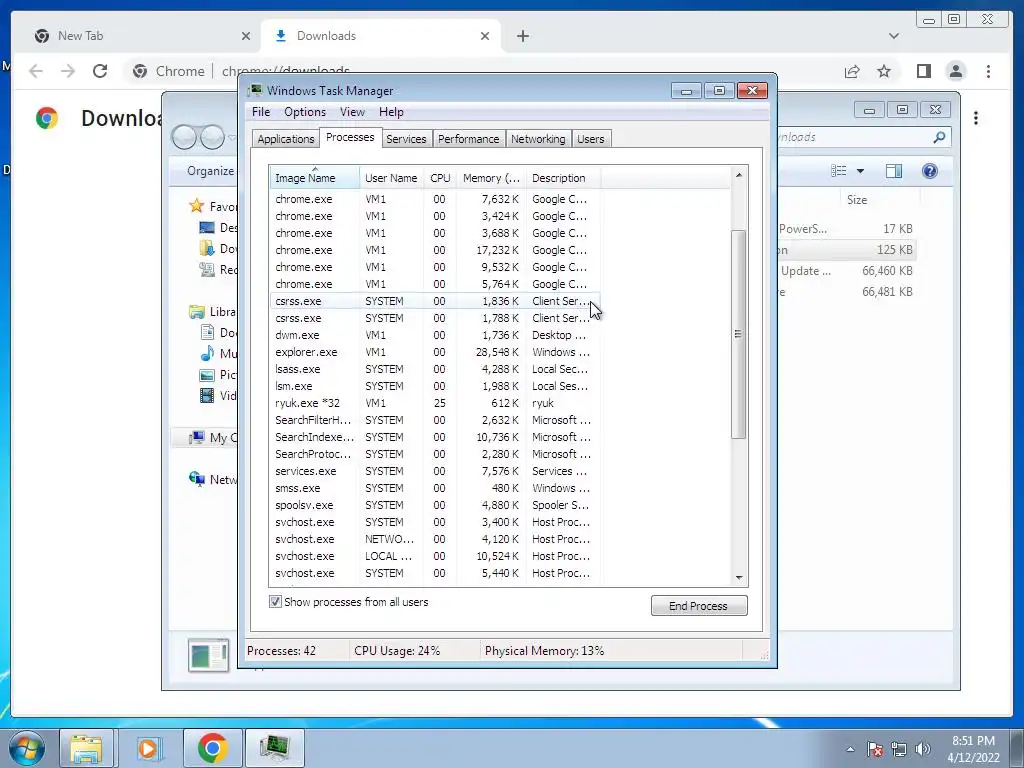Click Action Center flag tray icon
The image size is (1024, 768).
[875, 749]
